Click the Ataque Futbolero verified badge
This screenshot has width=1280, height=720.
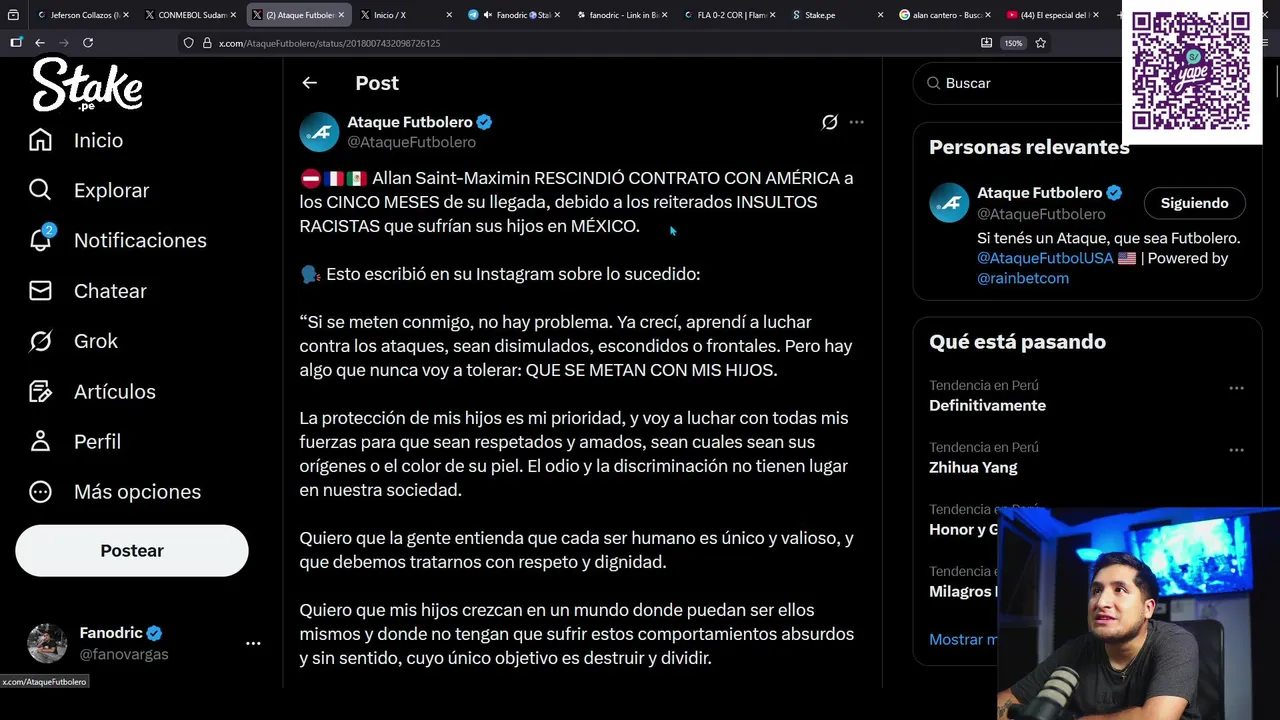pos(484,122)
